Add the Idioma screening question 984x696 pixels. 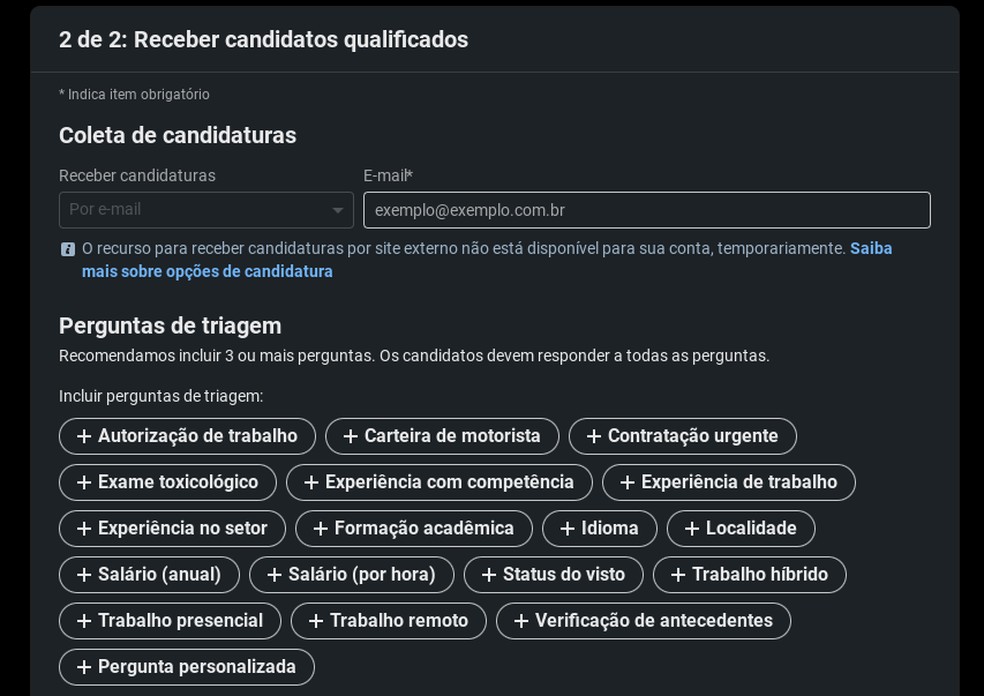click(x=599, y=528)
